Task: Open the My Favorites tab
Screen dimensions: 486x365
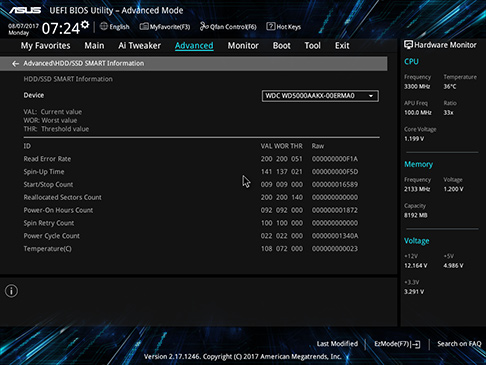Action: click(45, 46)
